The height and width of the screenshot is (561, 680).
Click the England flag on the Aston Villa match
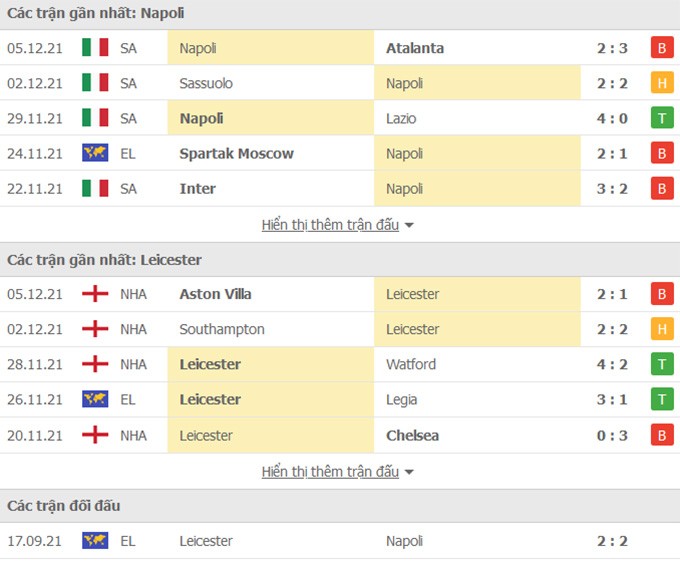click(x=95, y=294)
